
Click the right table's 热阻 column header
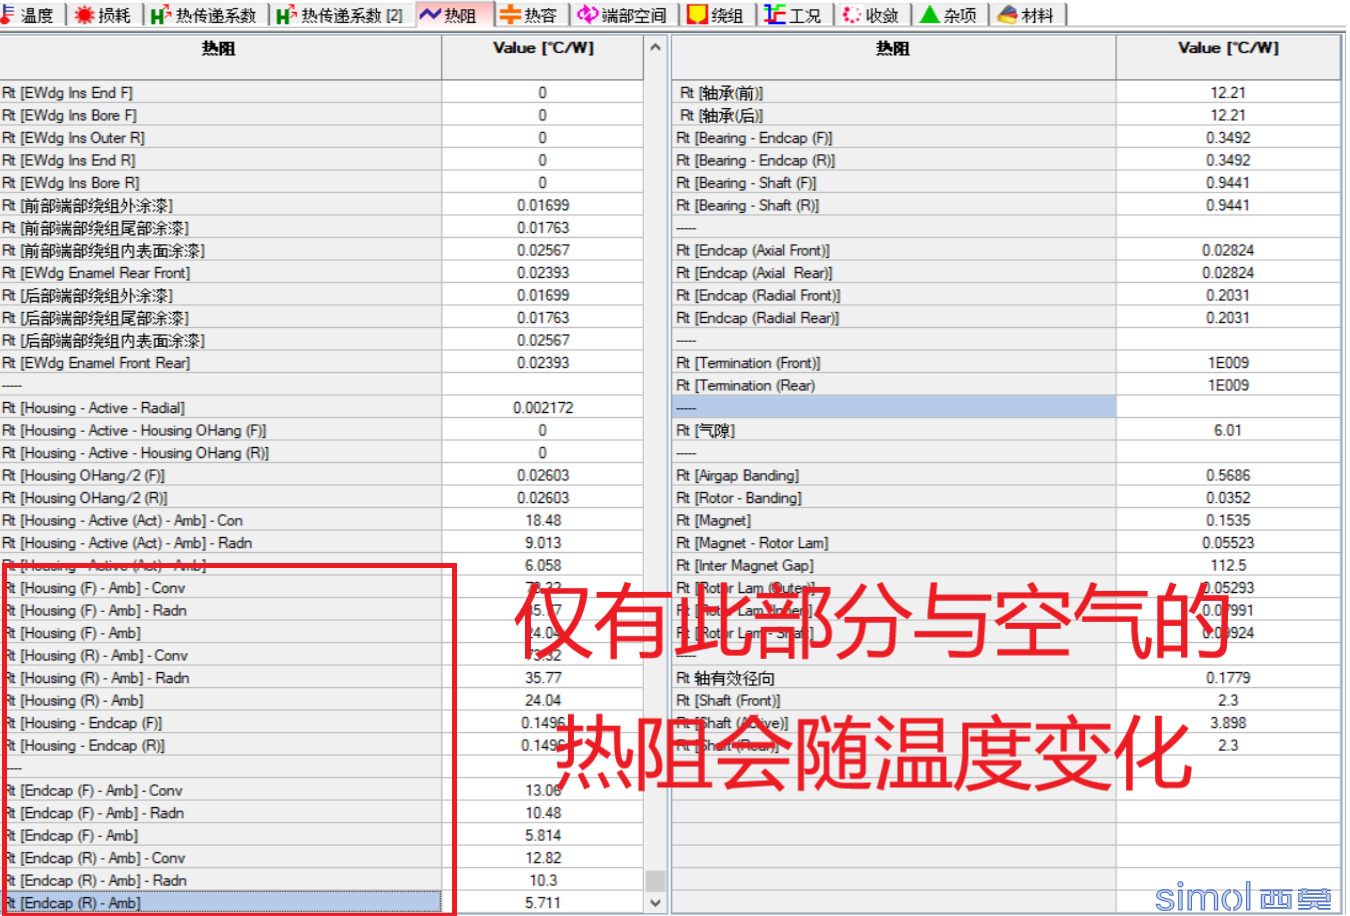[893, 57]
